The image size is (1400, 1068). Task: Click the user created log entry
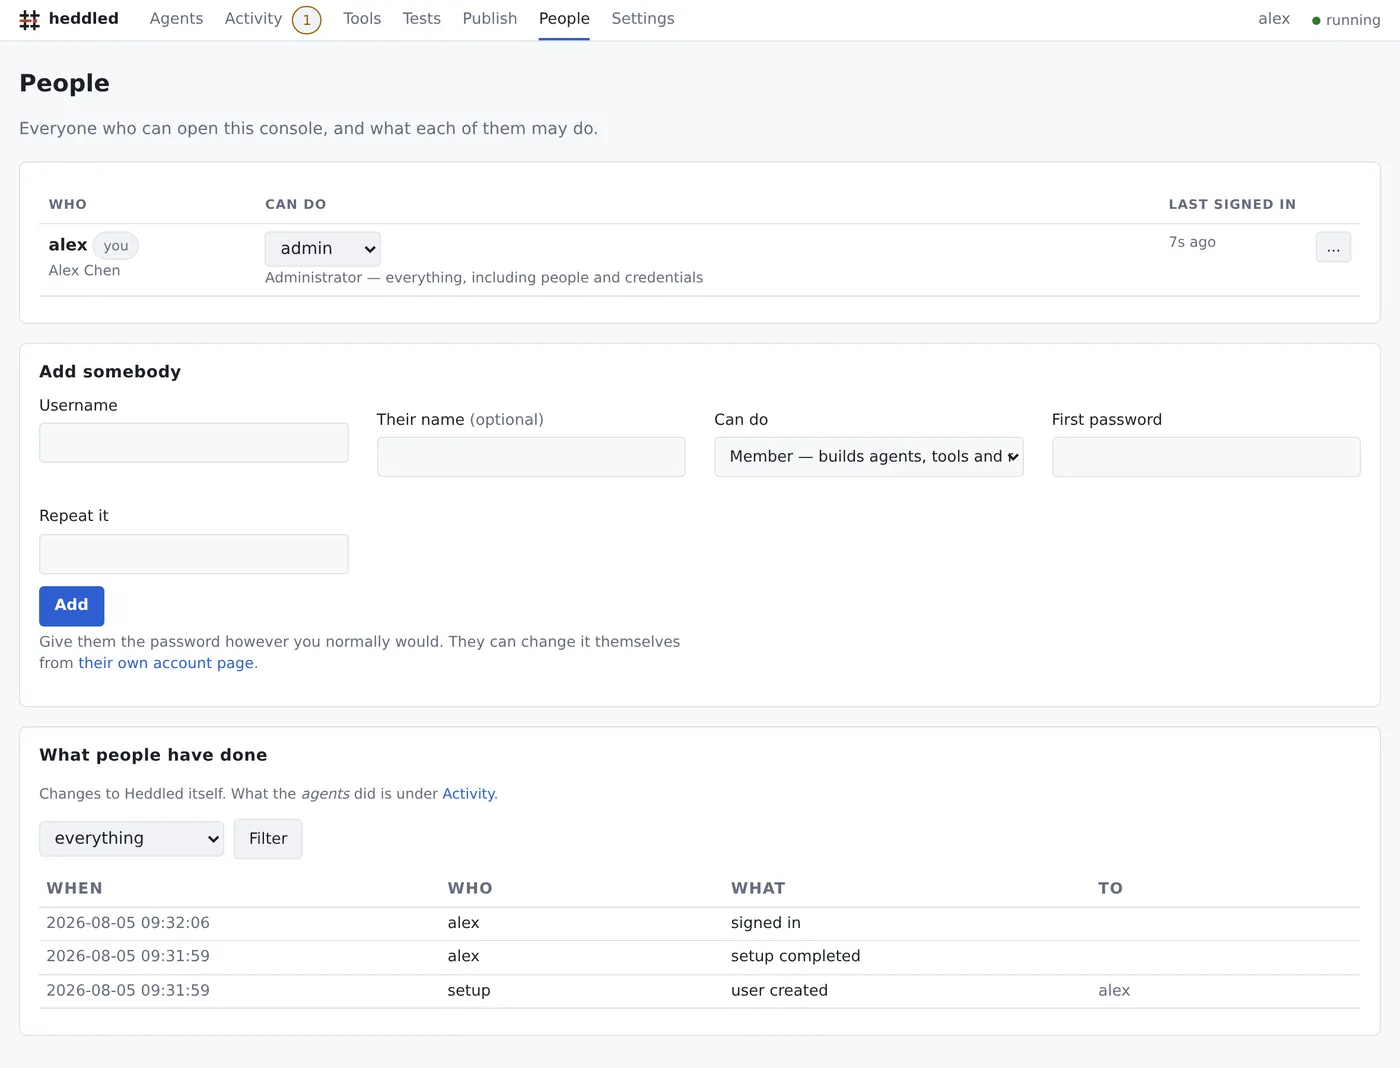[779, 991]
